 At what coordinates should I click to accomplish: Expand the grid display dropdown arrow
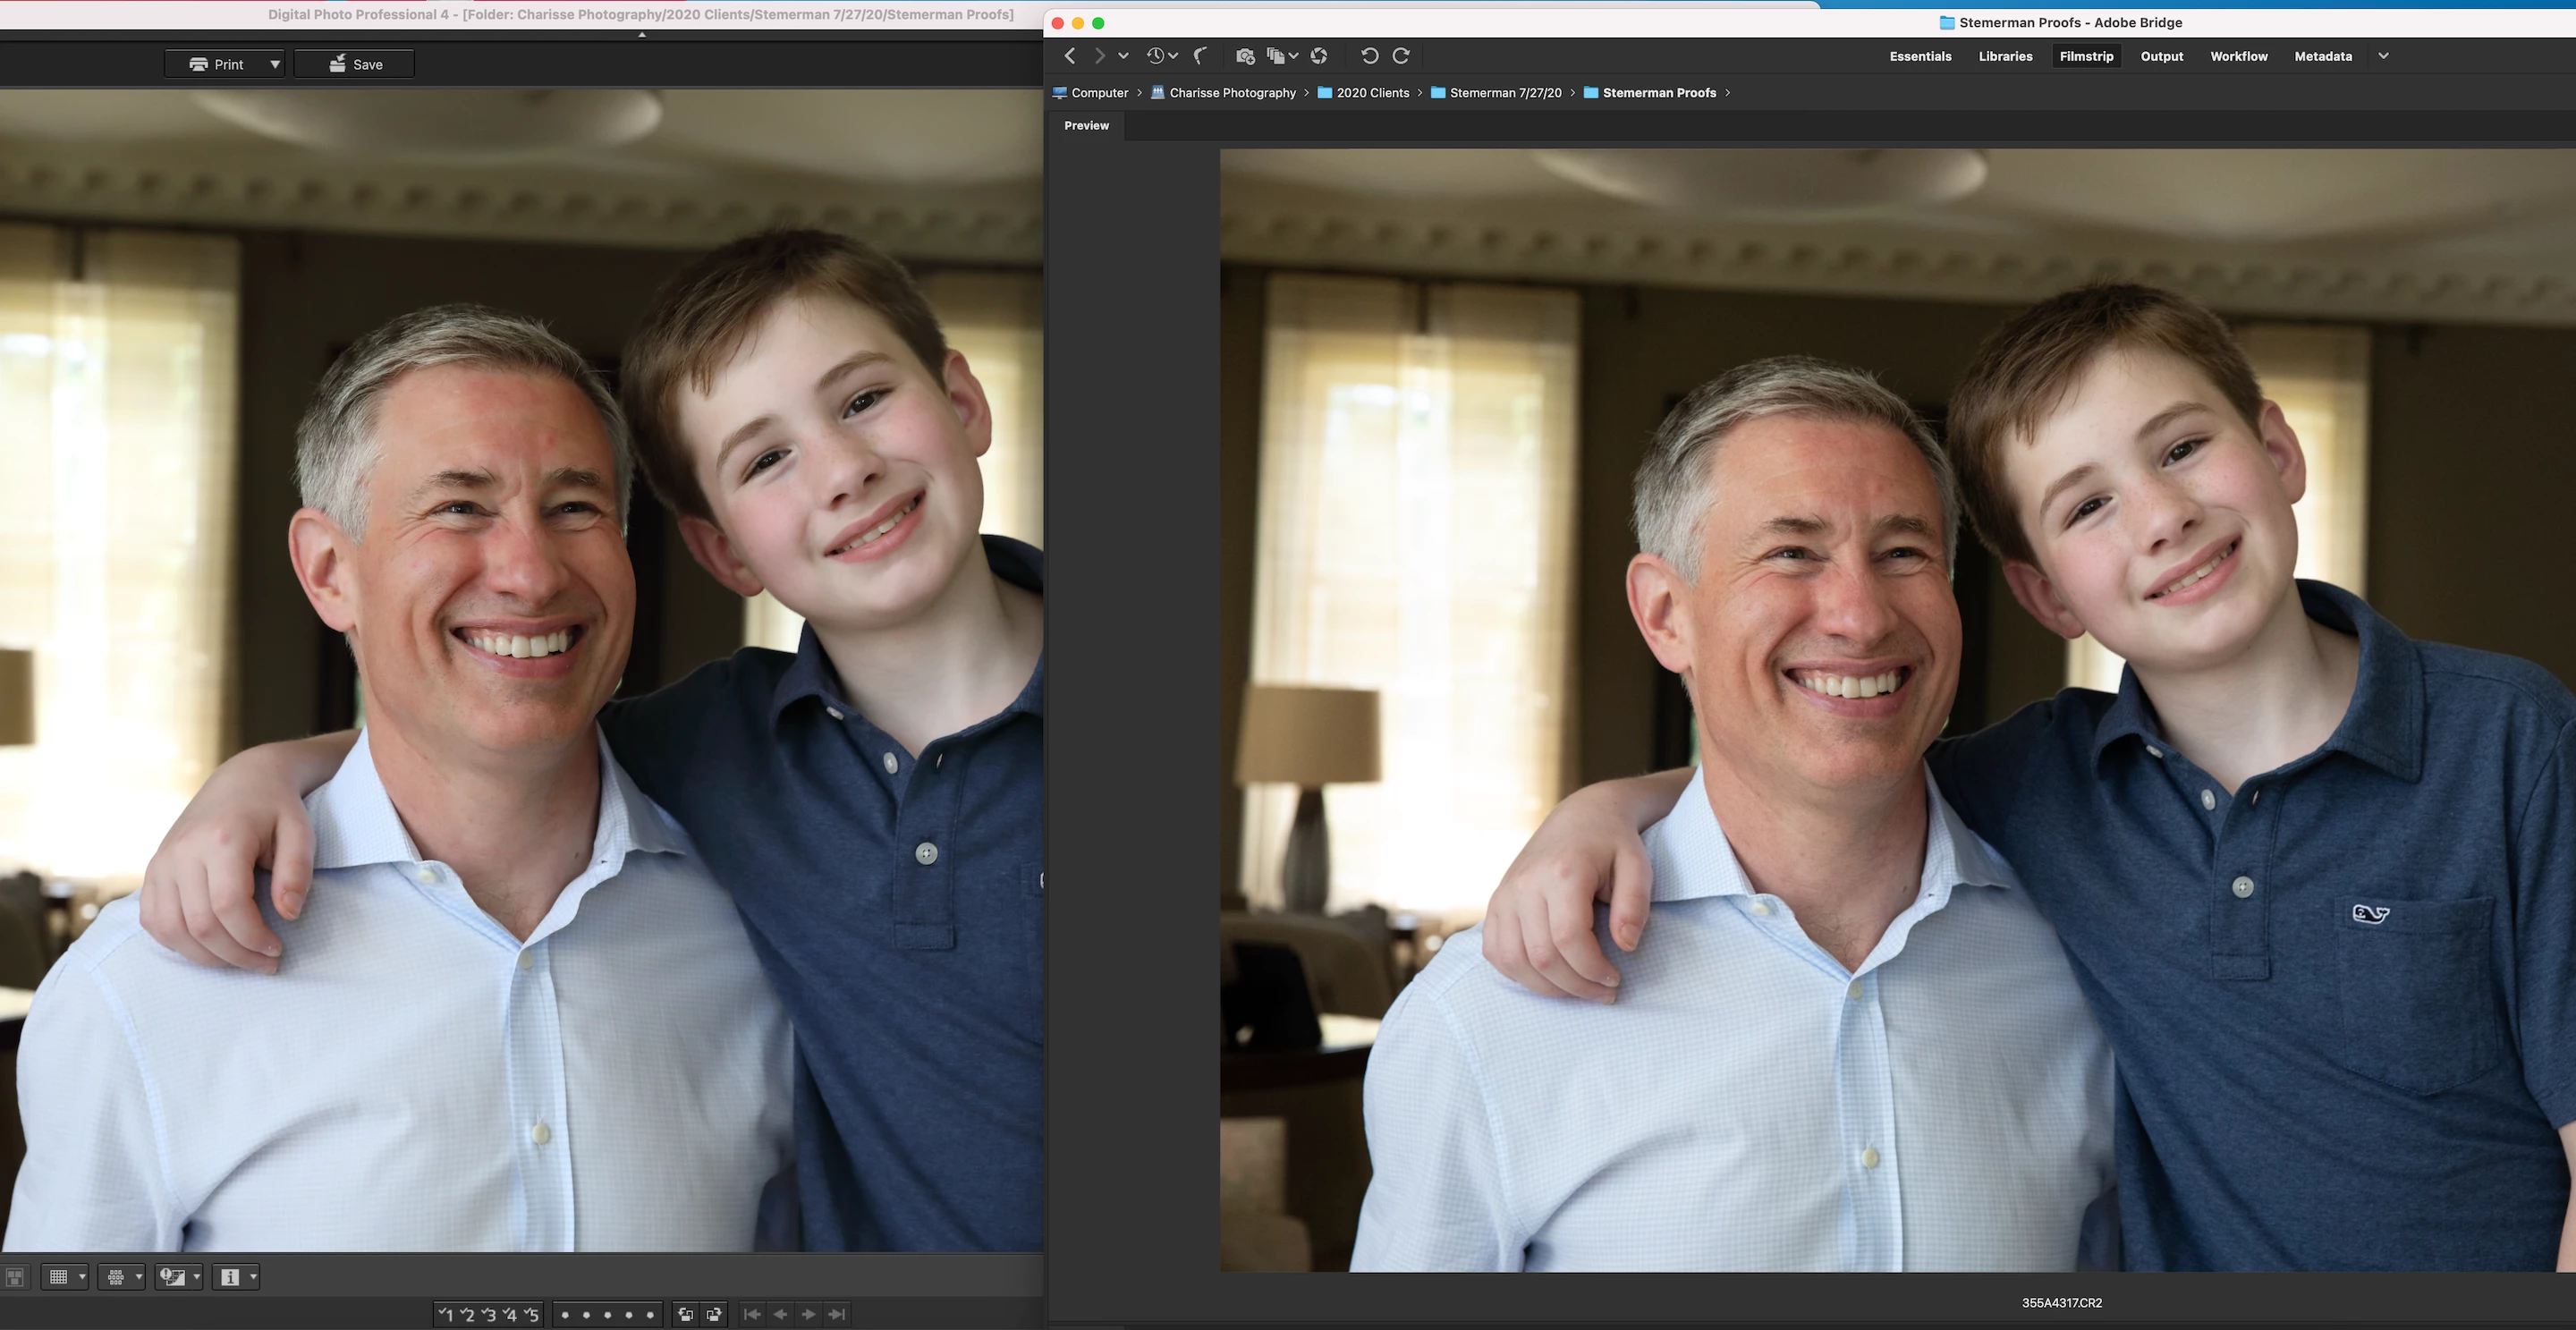(82, 1277)
